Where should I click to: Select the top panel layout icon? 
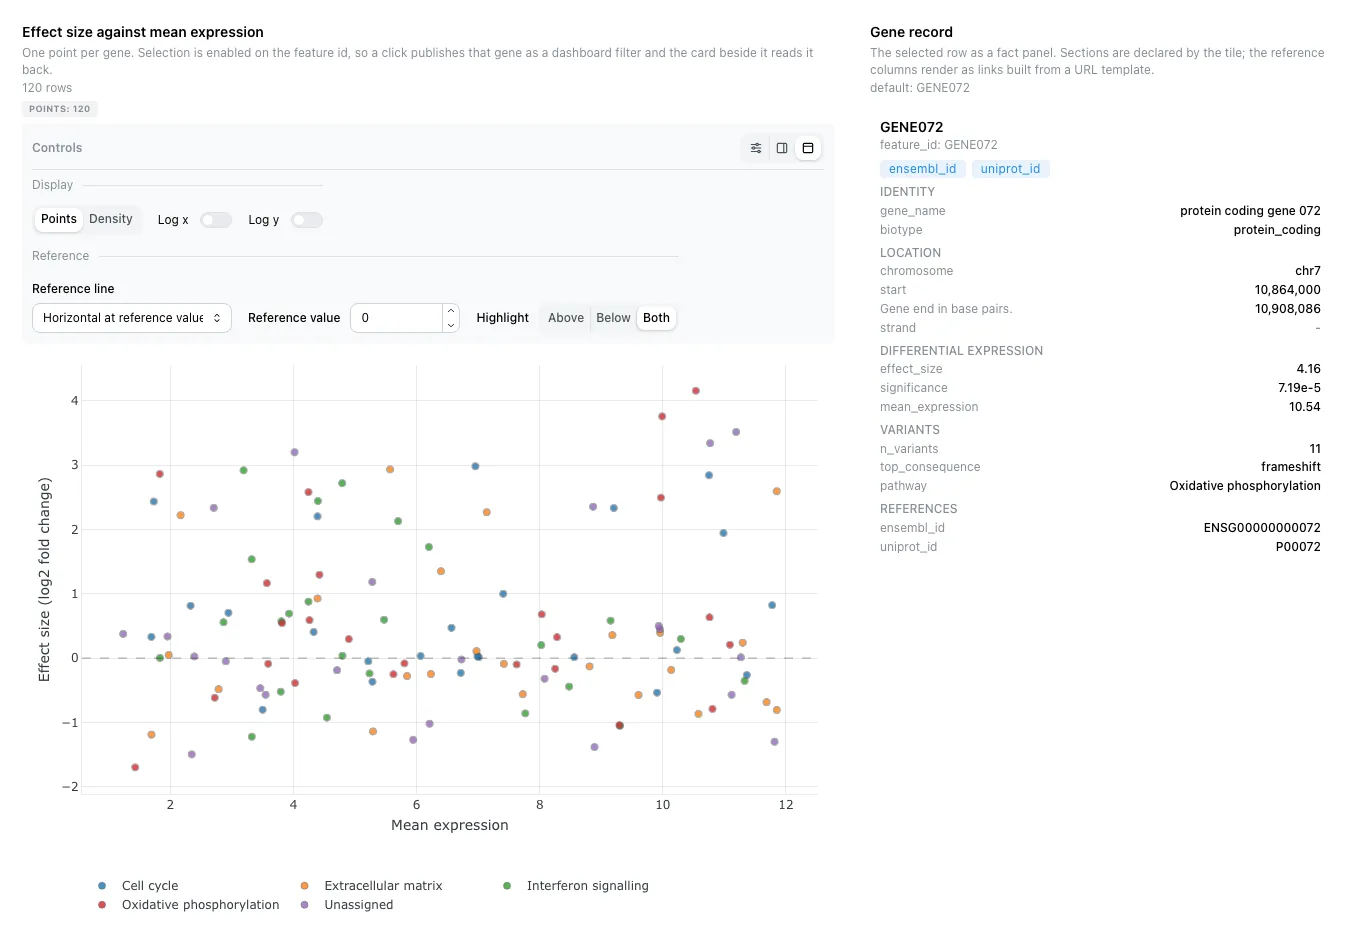pyautogui.click(x=808, y=148)
